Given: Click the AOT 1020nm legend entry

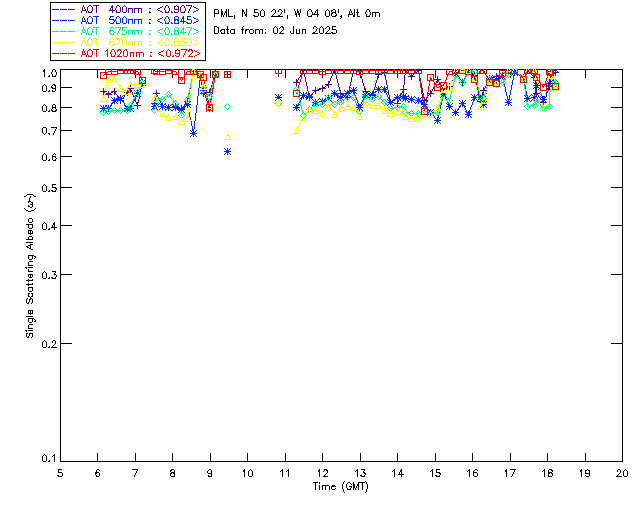Looking at the screenshot, I should (126, 53).
